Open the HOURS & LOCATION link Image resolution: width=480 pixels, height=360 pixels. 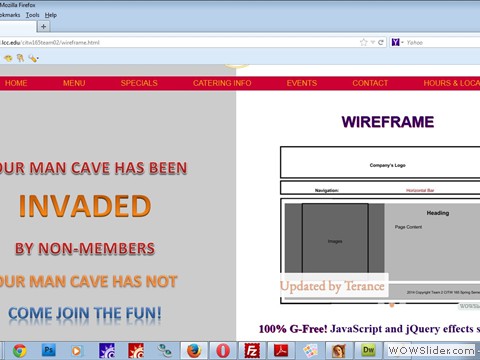pos(452,83)
